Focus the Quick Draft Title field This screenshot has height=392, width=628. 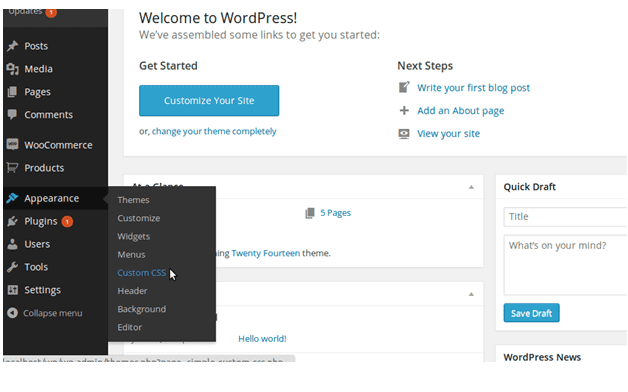tap(565, 217)
